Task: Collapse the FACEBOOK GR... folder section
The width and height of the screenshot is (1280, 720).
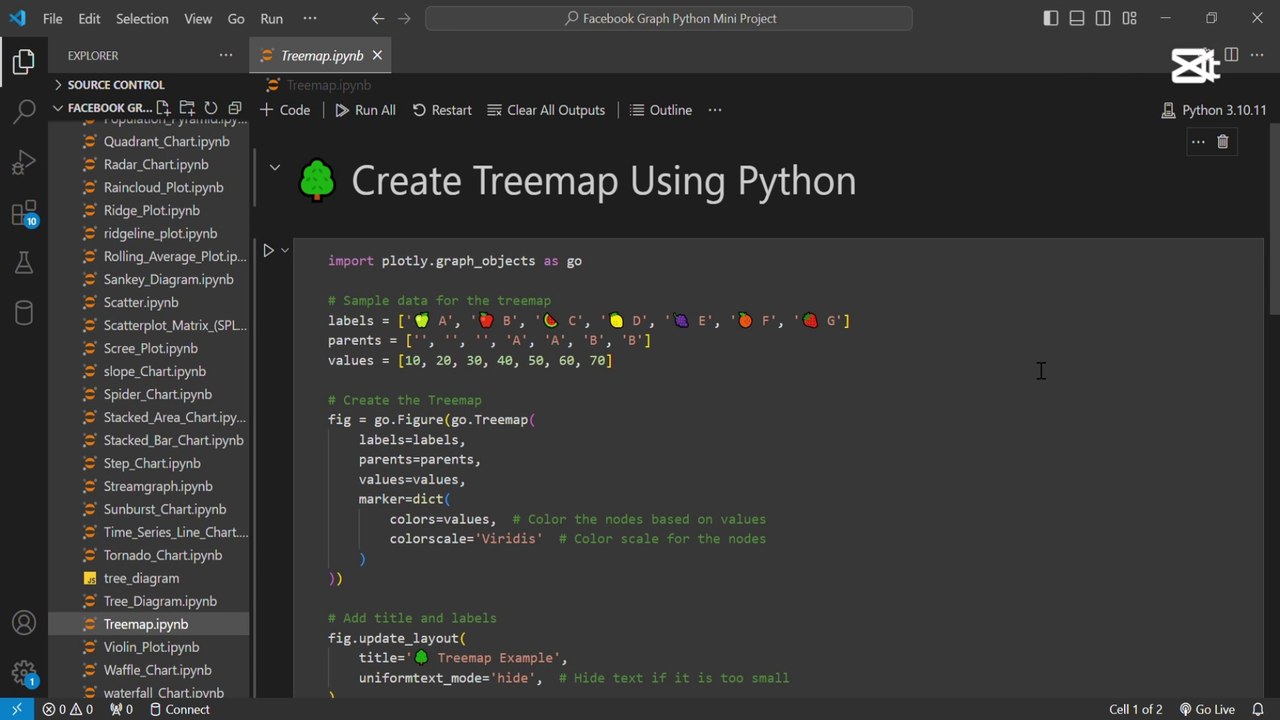Action: click(103, 108)
